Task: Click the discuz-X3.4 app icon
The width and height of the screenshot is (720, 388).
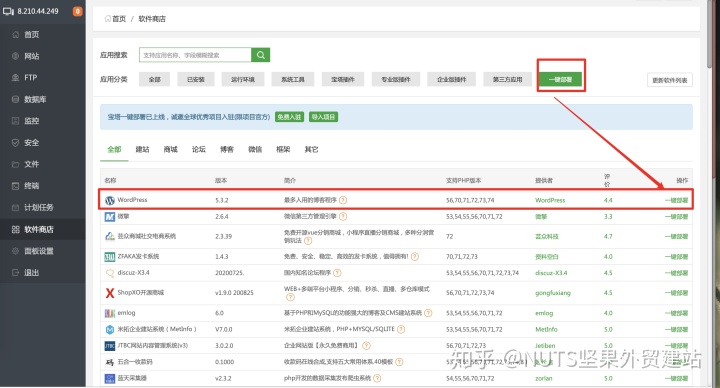Action: point(110,273)
